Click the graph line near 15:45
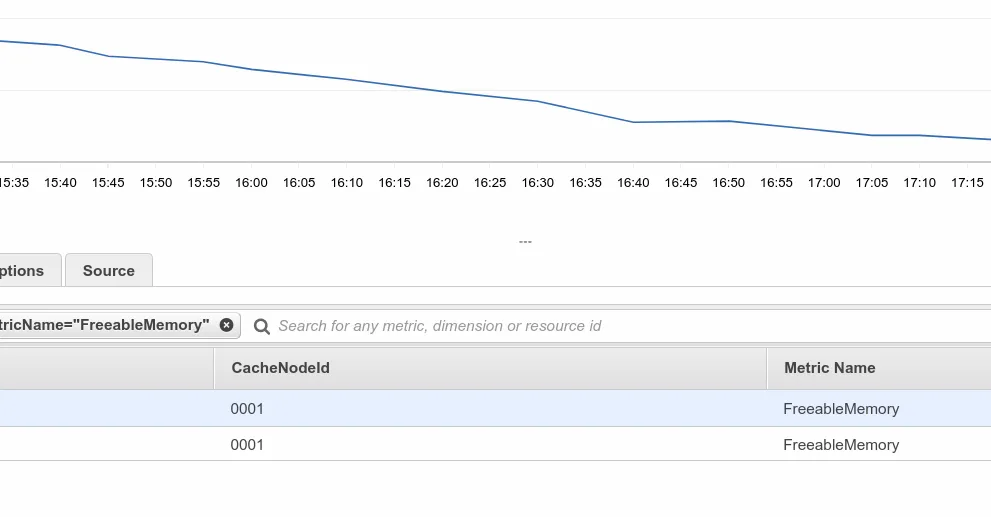 (109, 56)
